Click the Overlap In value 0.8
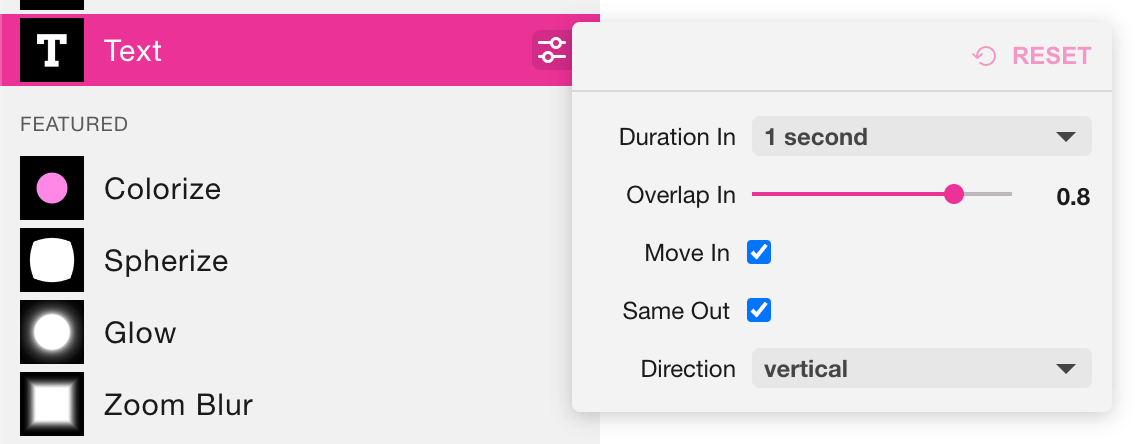This screenshot has height=444, width=1140. tap(1072, 197)
